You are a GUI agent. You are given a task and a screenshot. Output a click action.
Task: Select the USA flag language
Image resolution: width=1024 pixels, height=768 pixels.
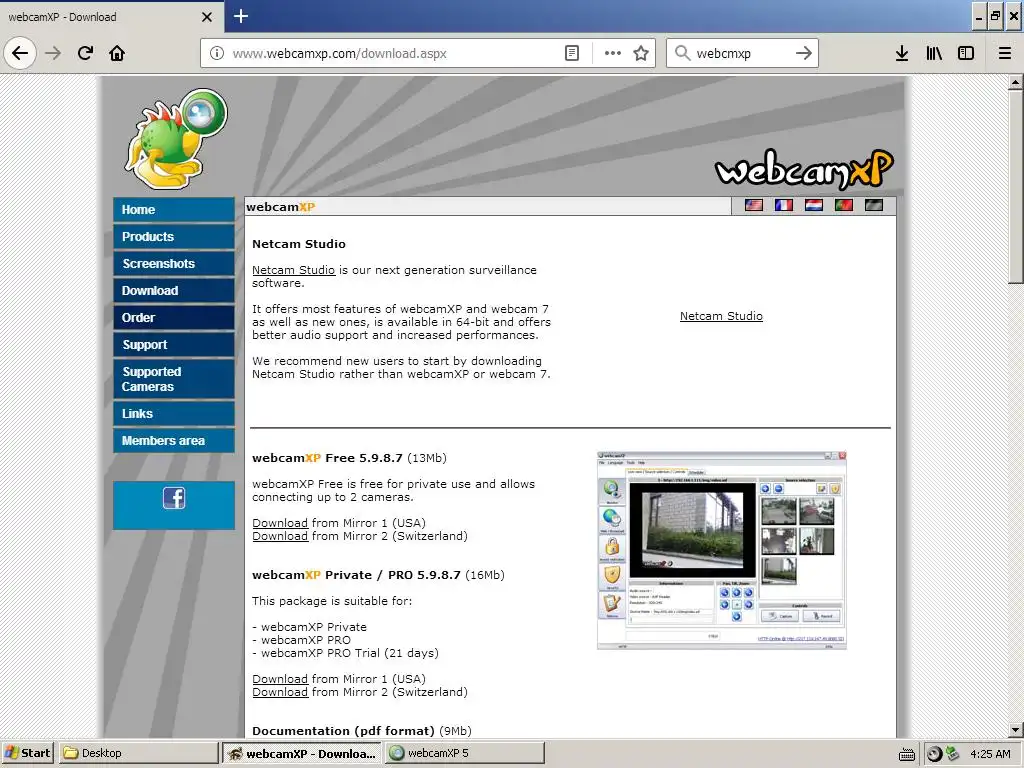[x=754, y=205]
